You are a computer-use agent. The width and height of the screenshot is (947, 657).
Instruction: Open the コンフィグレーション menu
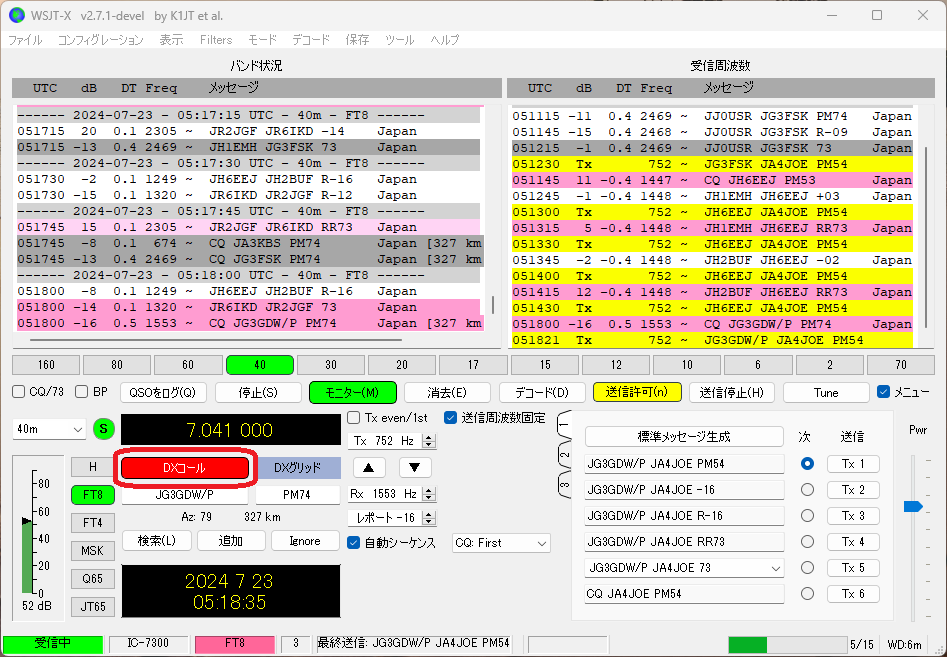pyautogui.click(x=100, y=40)
